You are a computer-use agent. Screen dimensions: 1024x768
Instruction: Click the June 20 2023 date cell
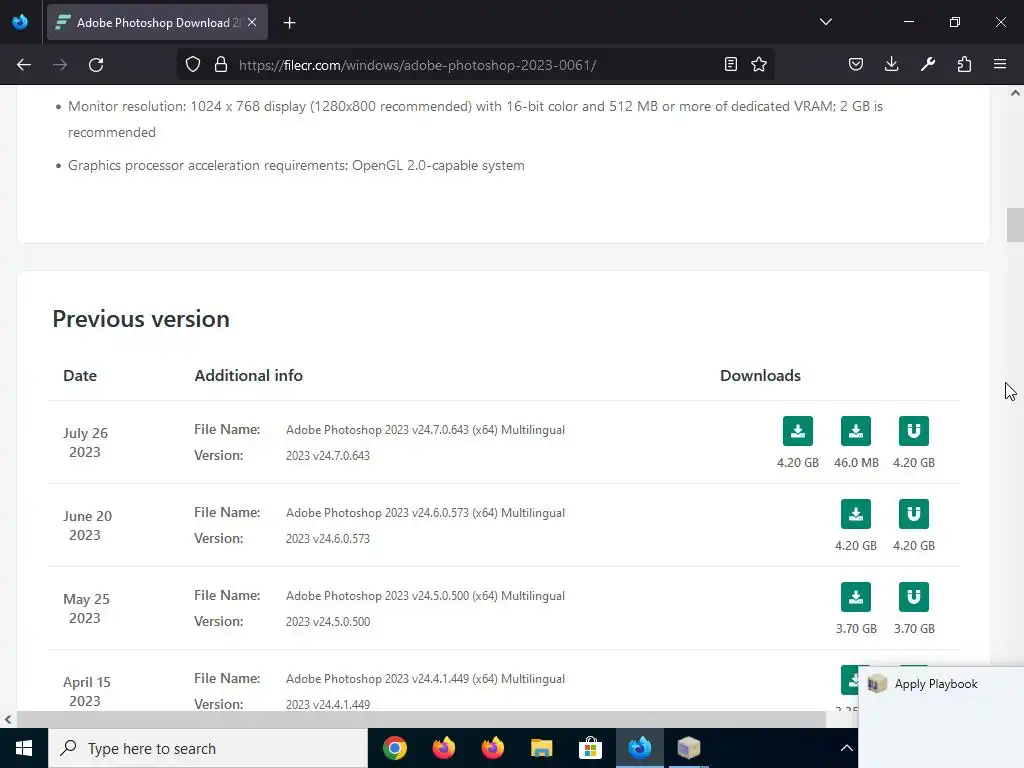[87, 525]
